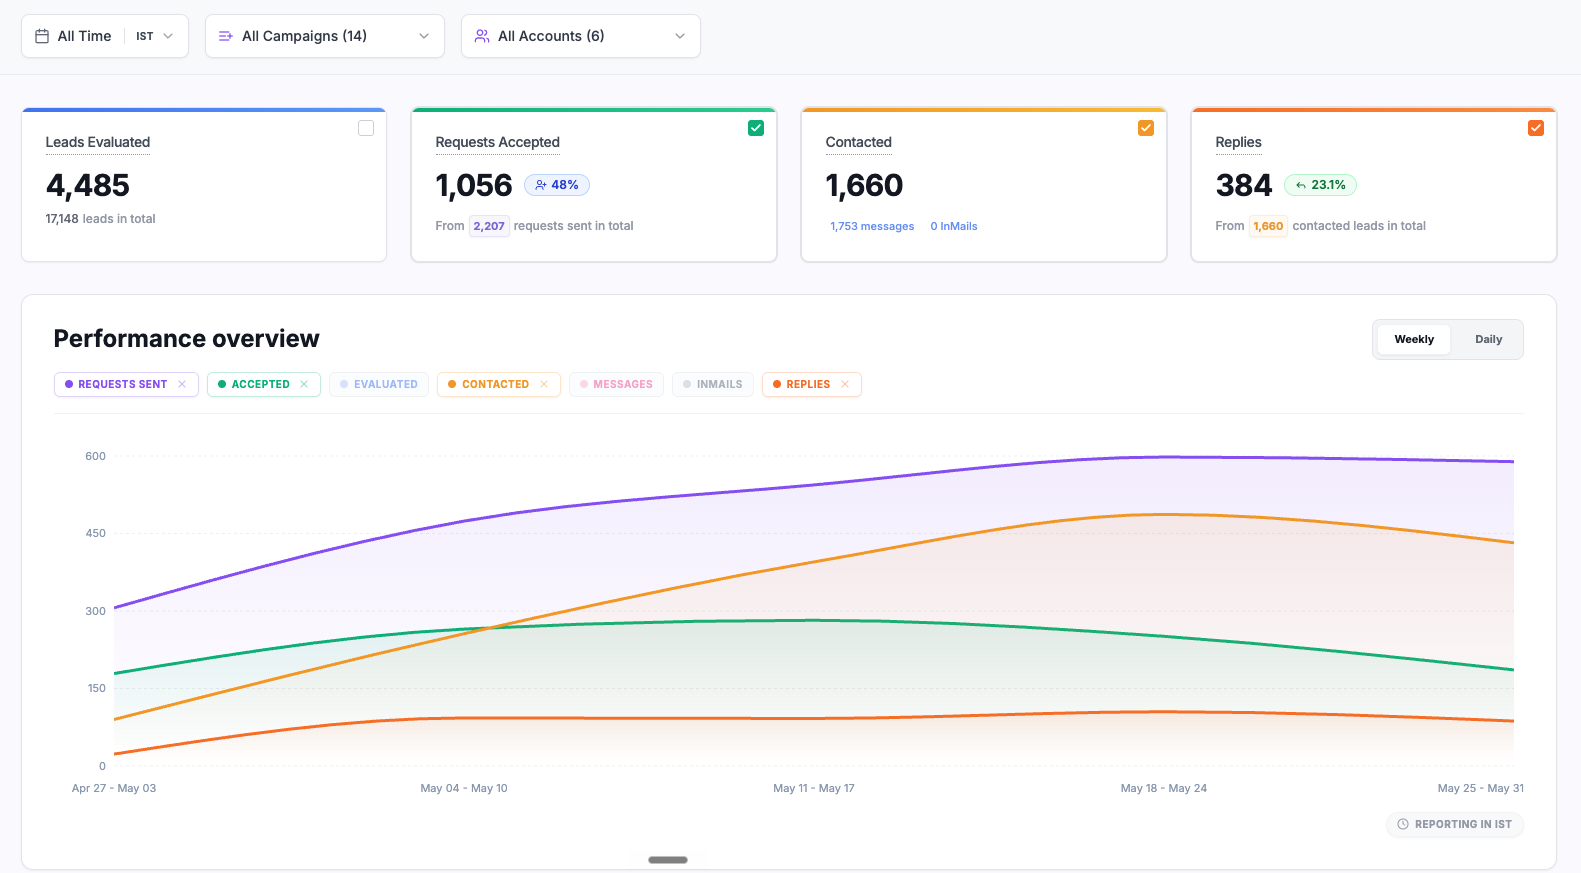Click the 600 y-axis label
The image size is (1581, 873).
point(95,456)
